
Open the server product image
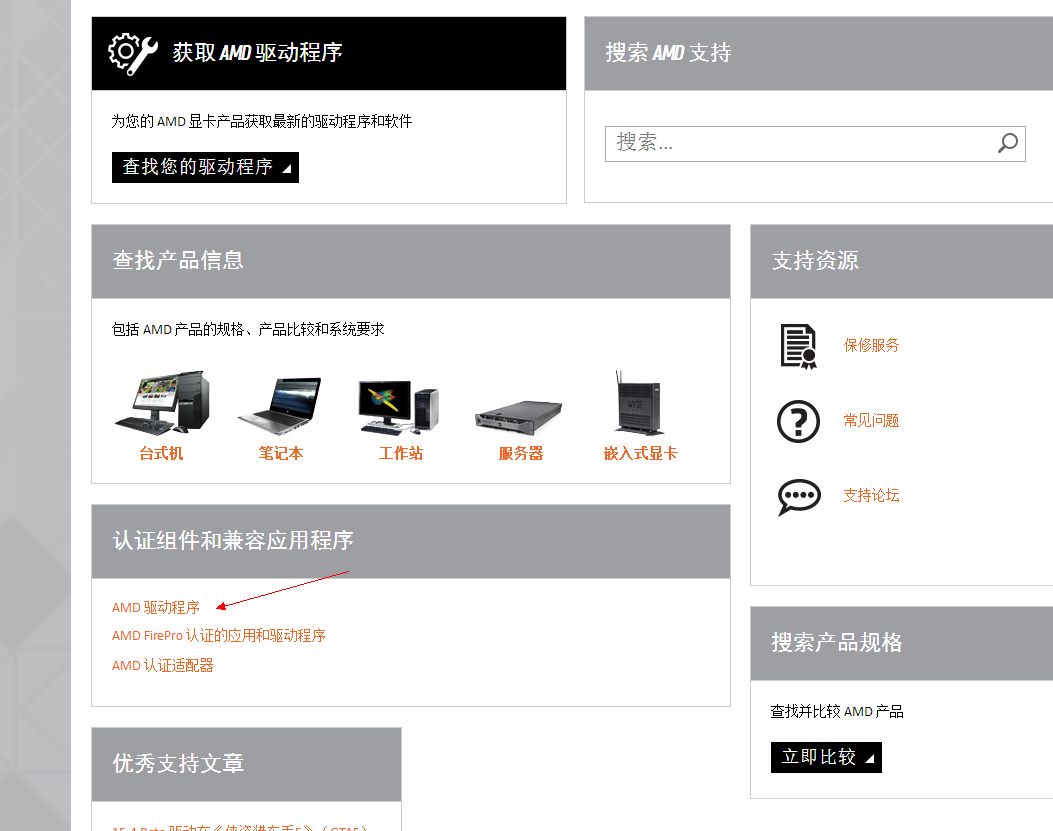click(518, 417)
